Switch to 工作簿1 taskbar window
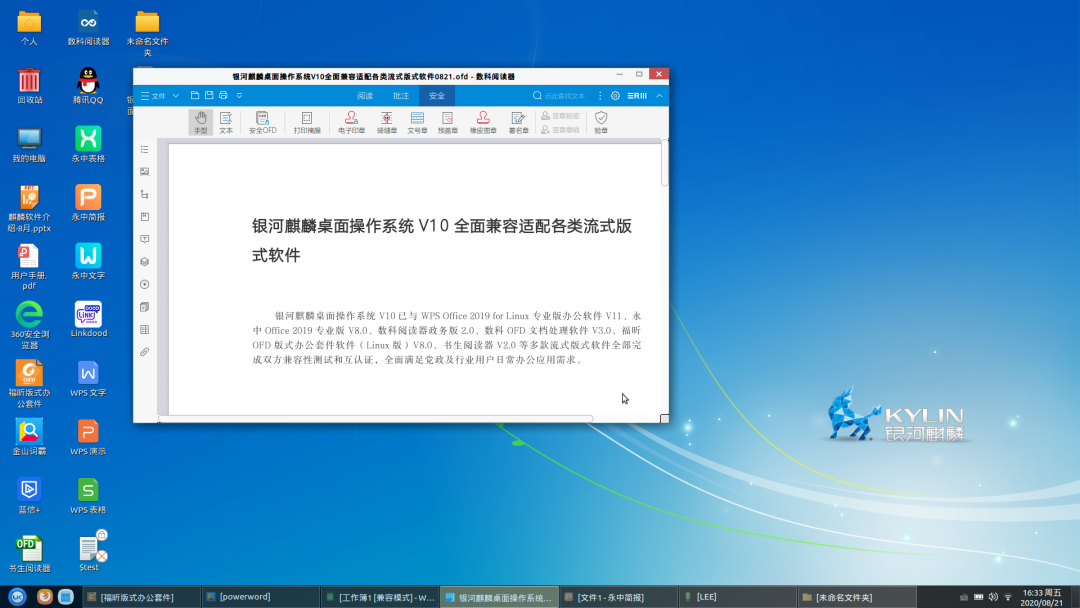Viewport: 1080px width, 608px height. point(380,597)
